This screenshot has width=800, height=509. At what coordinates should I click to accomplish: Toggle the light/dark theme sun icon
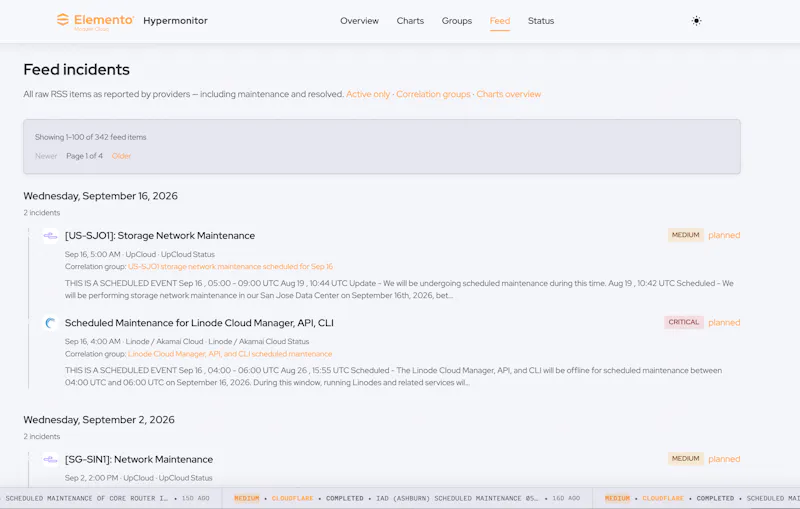point(696,21)
